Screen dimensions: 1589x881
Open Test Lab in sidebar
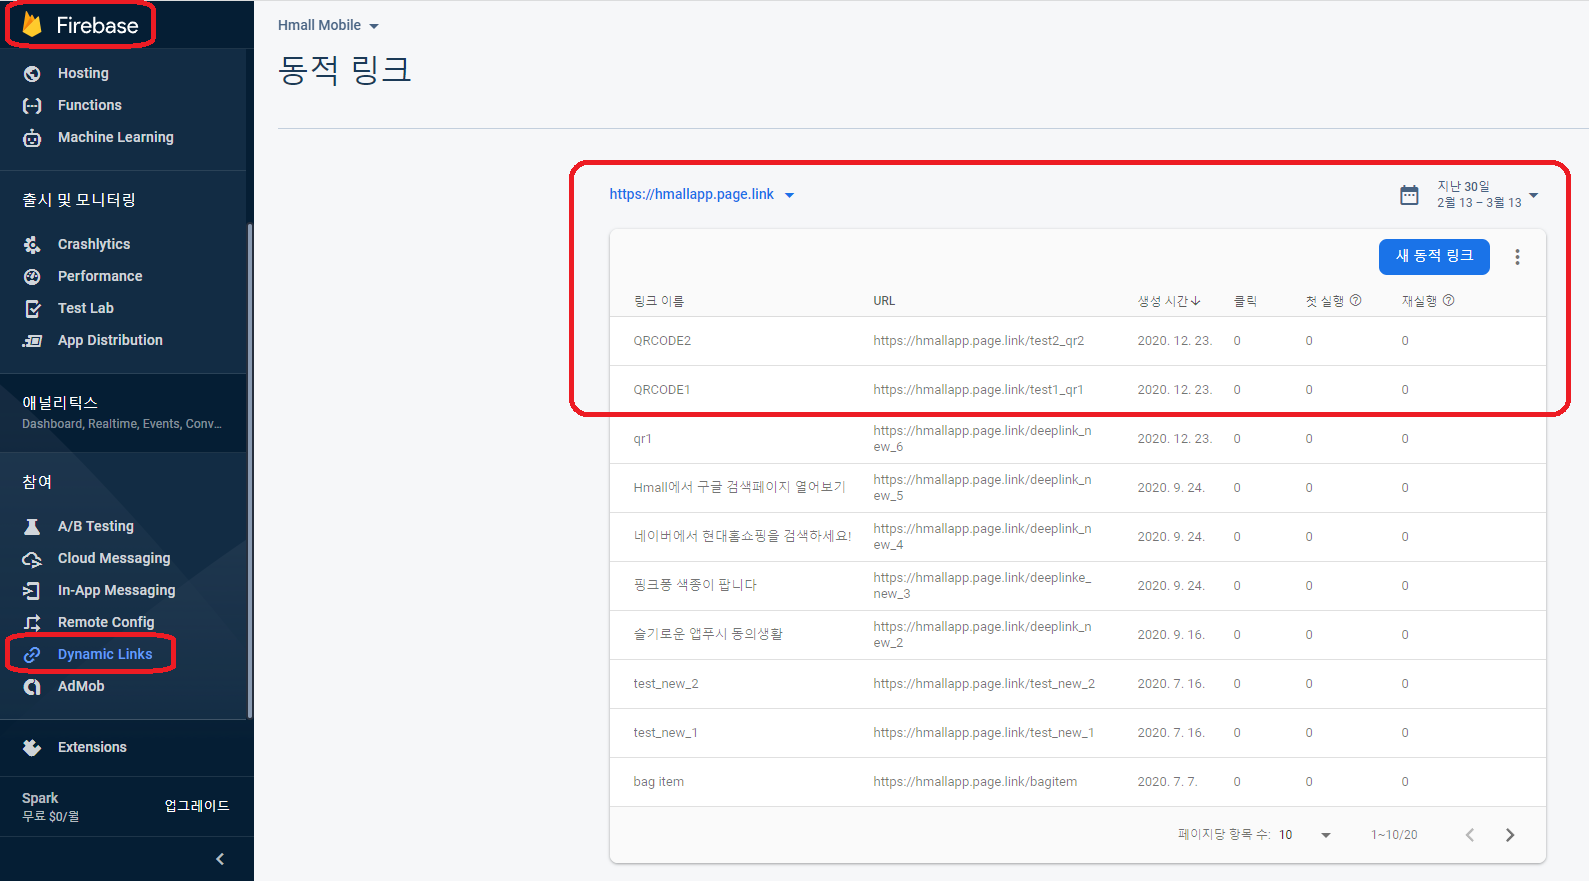[86, 308]
